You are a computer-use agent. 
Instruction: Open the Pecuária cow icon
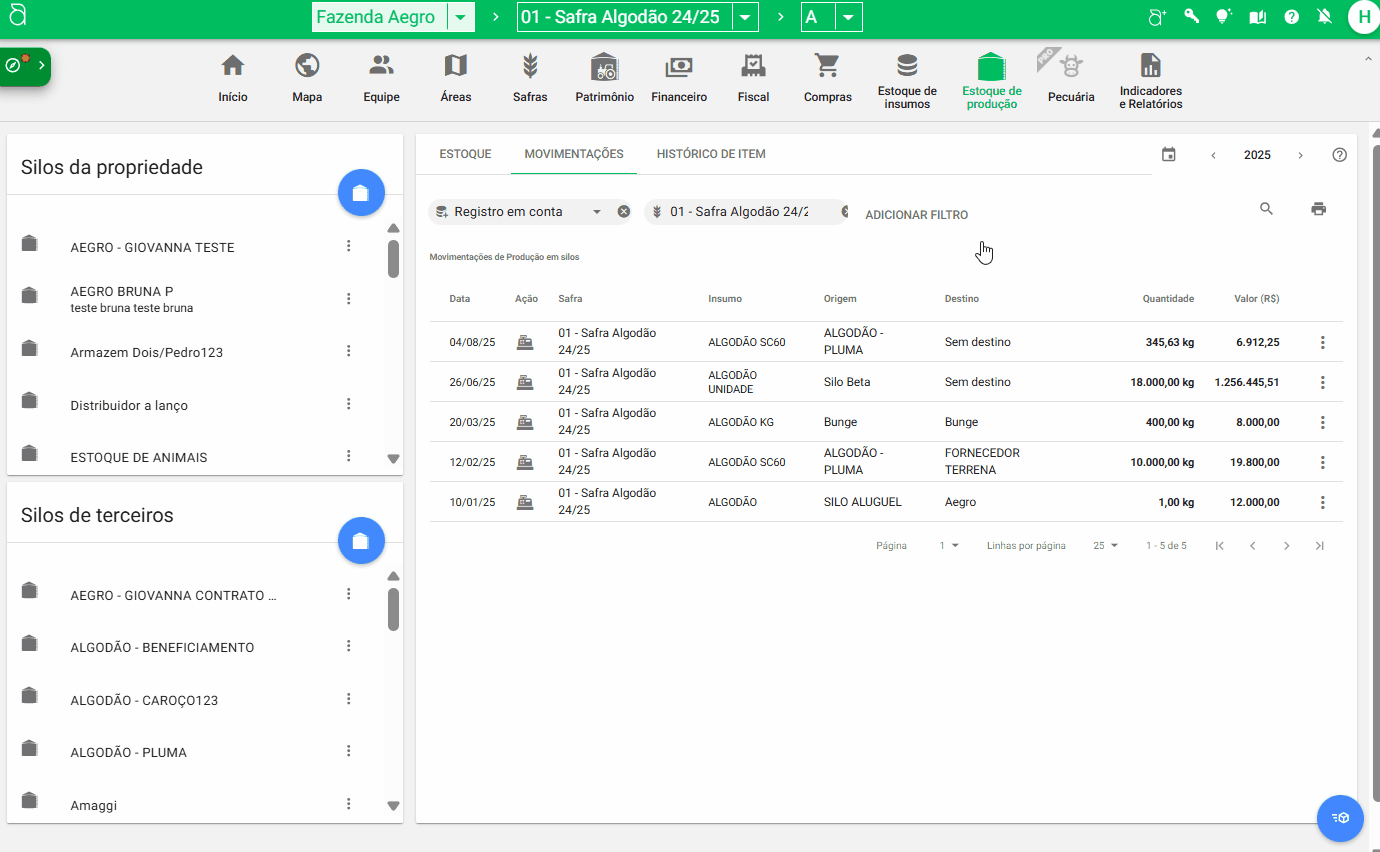click(x=1071, y=68)
